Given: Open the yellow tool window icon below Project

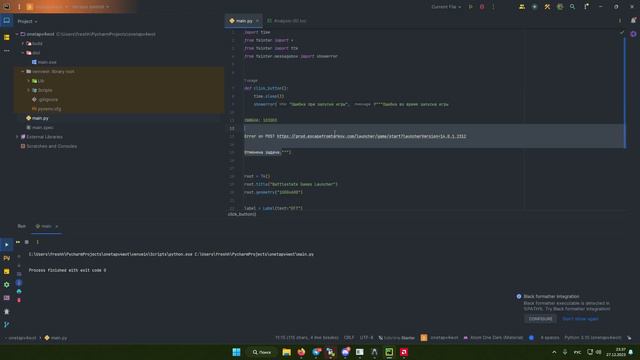Looking at the screenshot, I should [x=7, y=37].
